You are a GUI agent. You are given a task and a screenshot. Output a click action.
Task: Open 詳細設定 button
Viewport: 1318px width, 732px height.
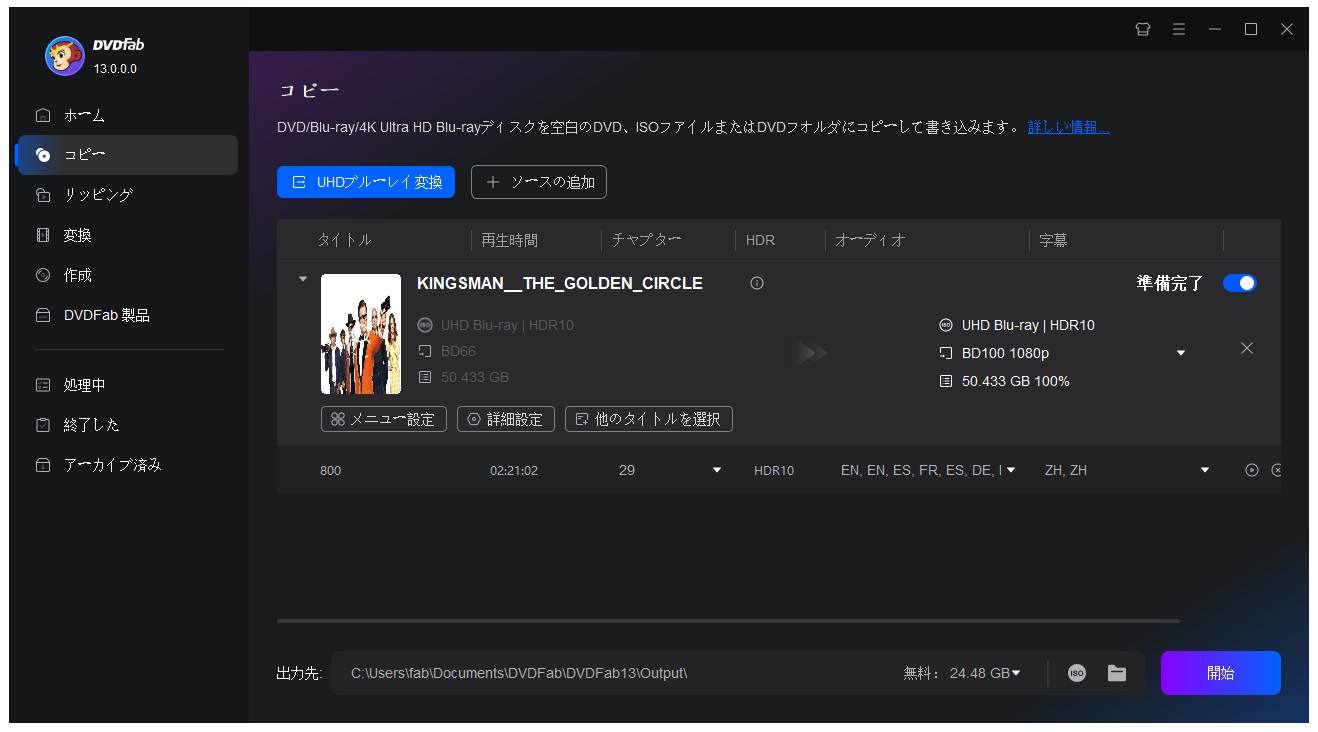click(x=506, y=419)
